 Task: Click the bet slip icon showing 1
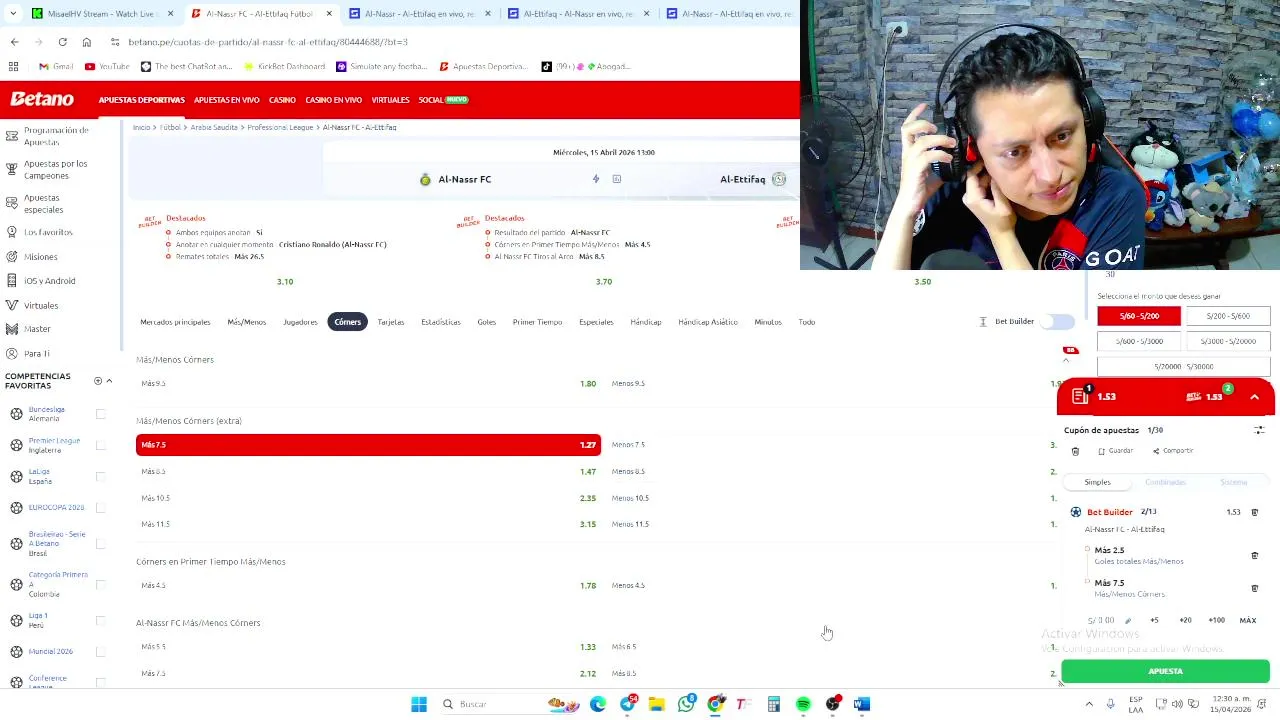1081,397
